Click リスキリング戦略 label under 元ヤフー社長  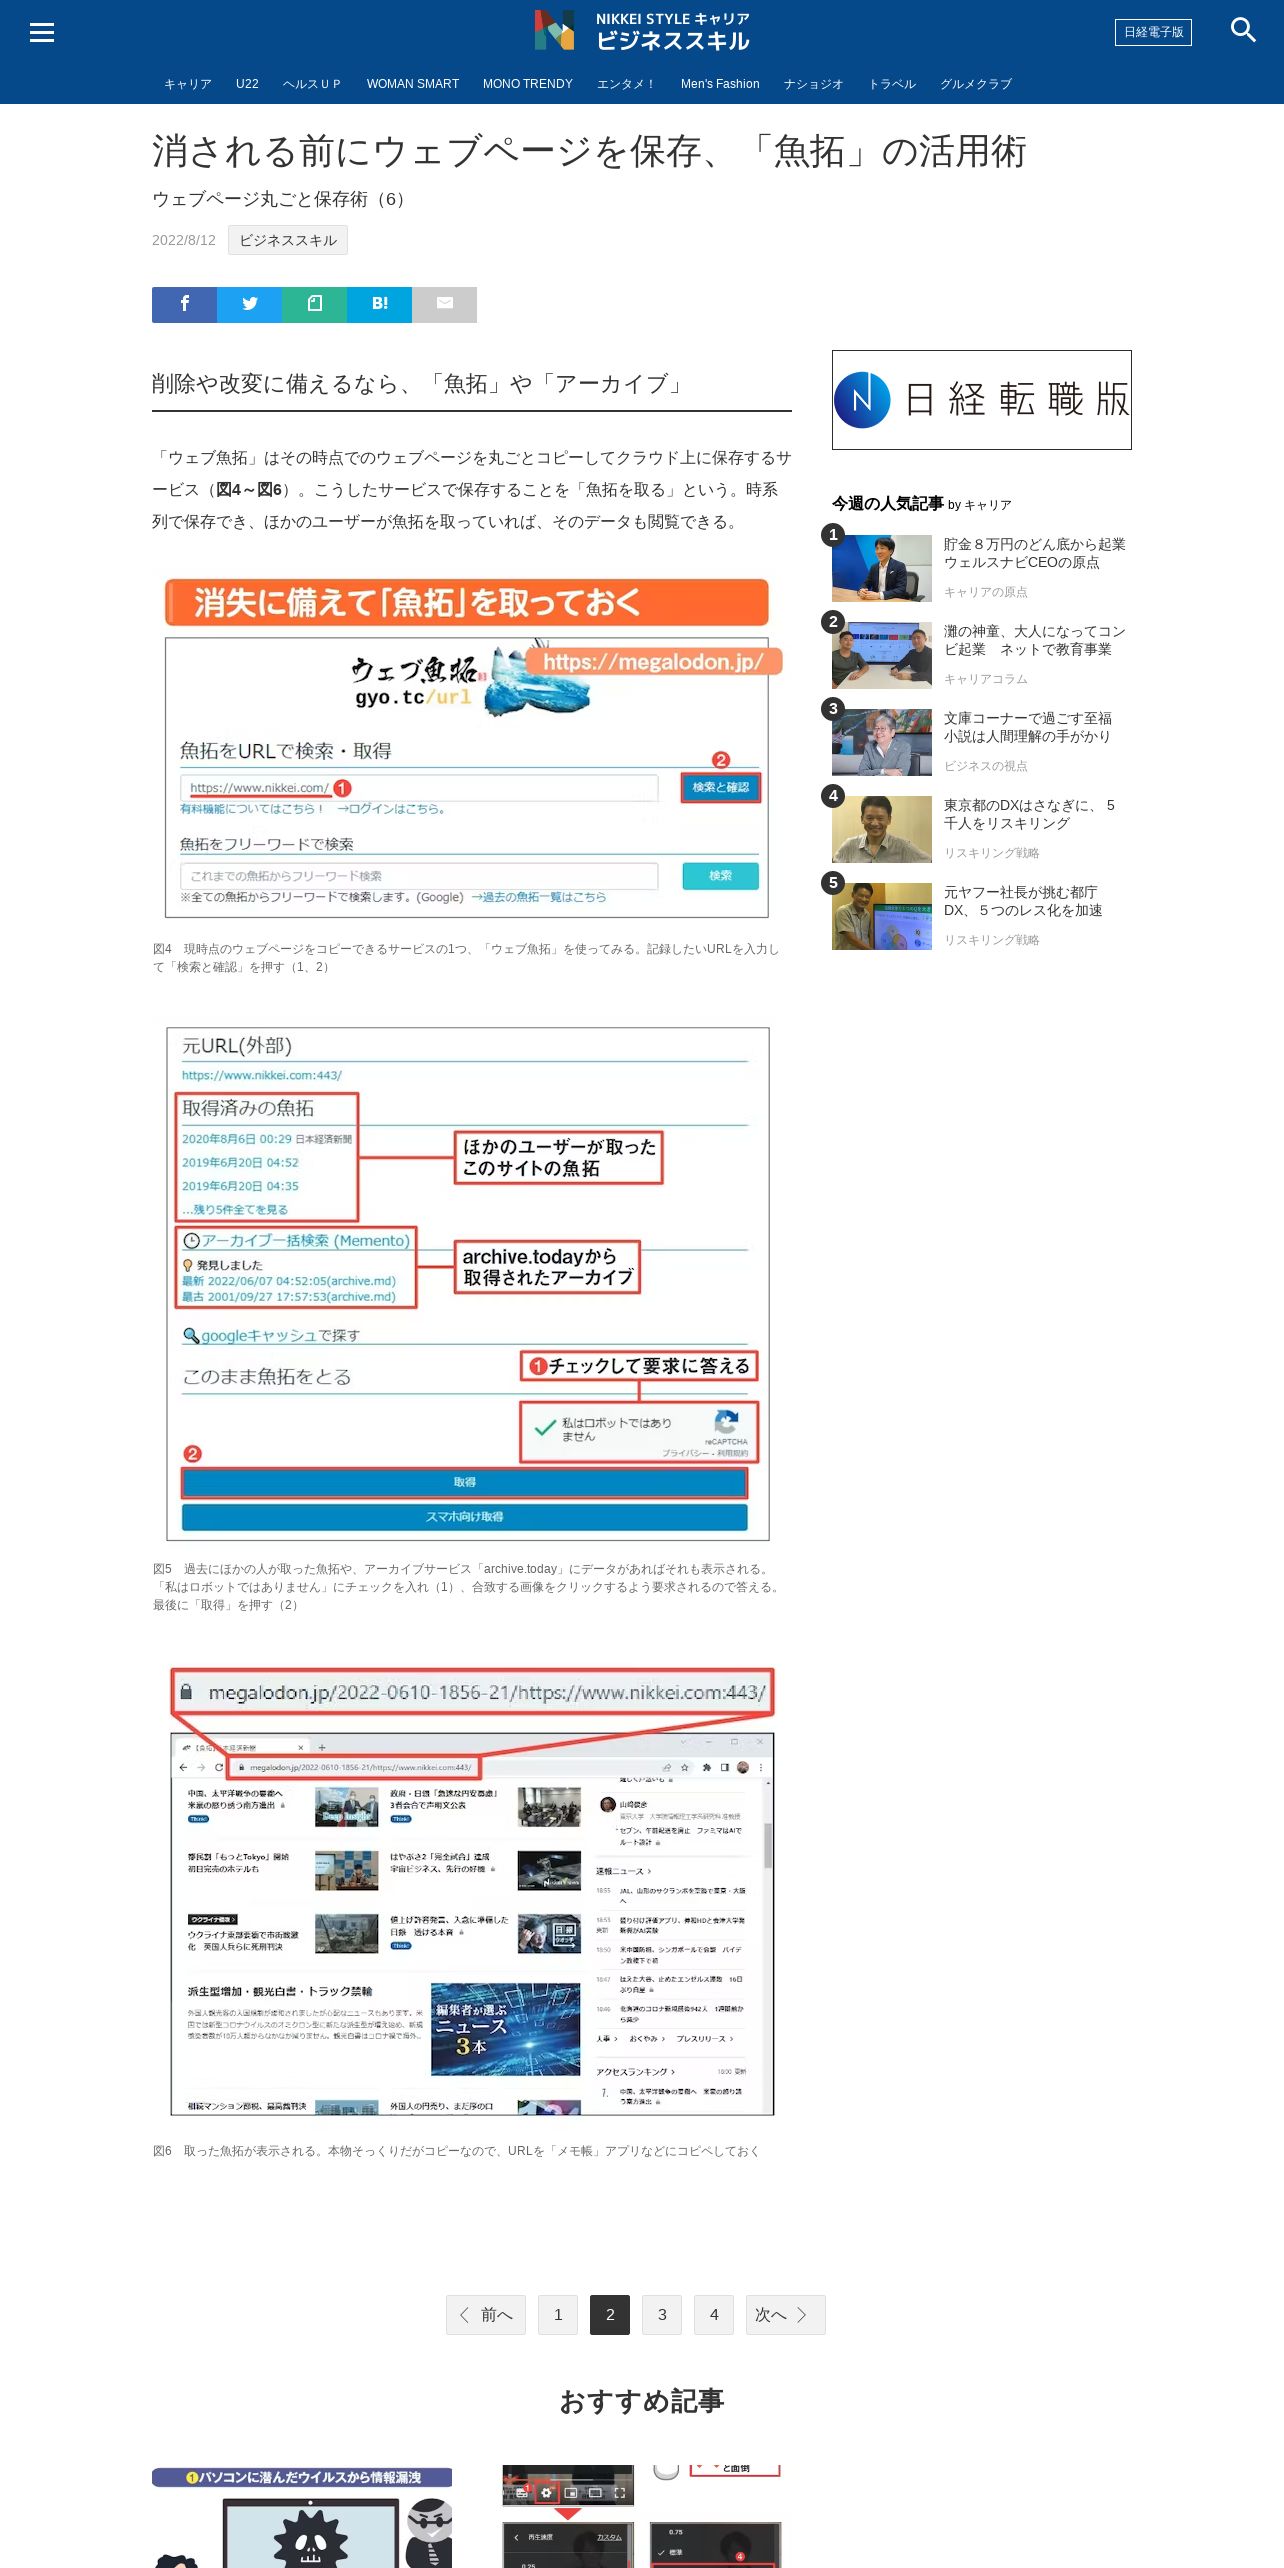click(x=992, y=940)
